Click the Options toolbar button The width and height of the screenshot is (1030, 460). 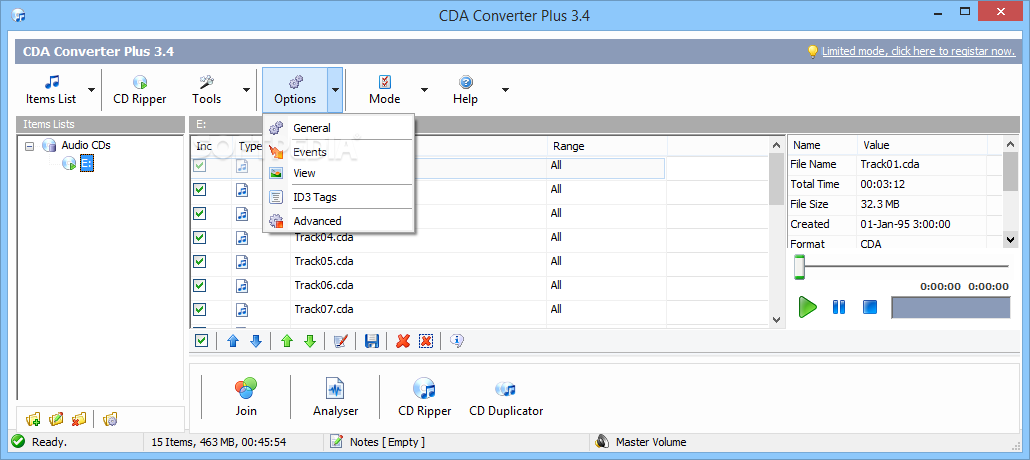coord(295,90)
